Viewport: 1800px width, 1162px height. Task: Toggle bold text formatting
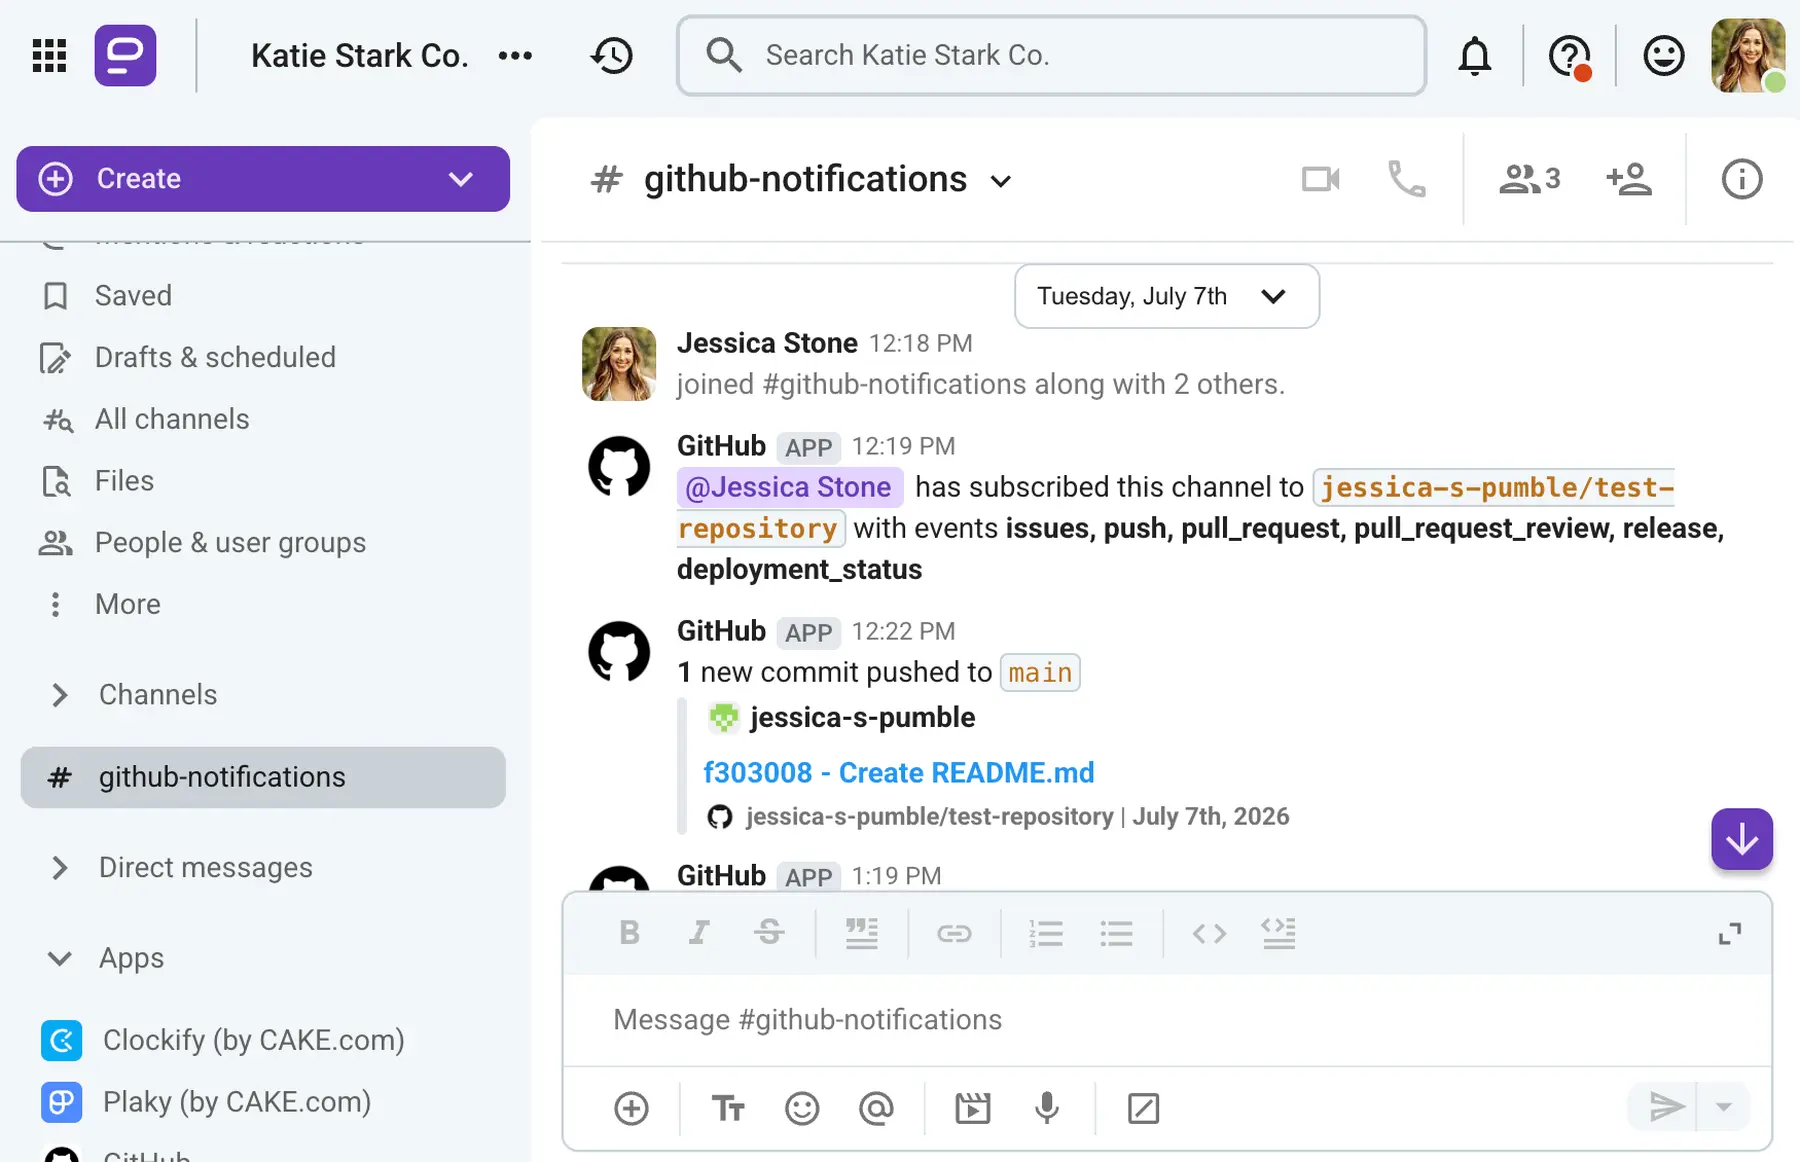click(x=629, y=933)
